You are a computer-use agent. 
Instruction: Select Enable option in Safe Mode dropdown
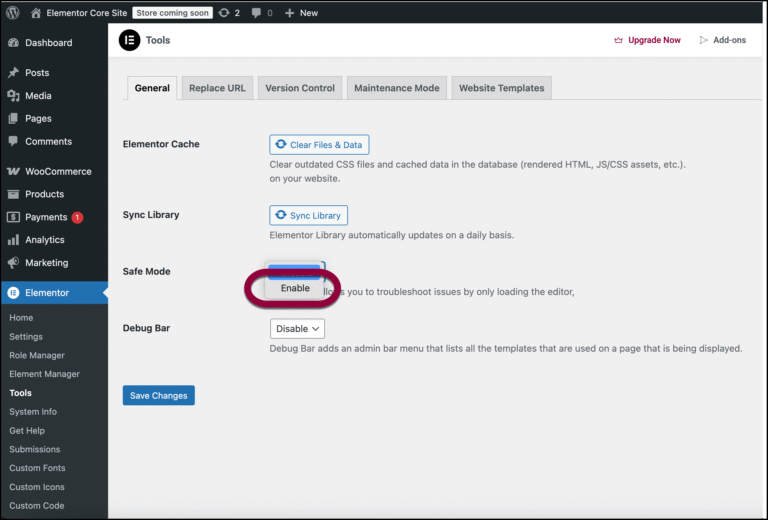point(295,288)
